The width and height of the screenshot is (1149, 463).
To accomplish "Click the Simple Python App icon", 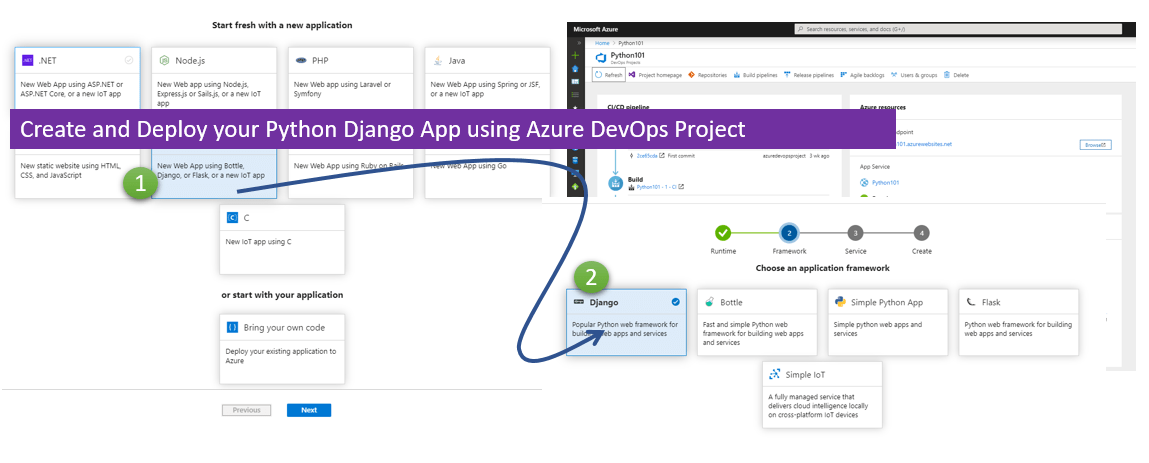I will pyautogui.click(x=840, y=302).
